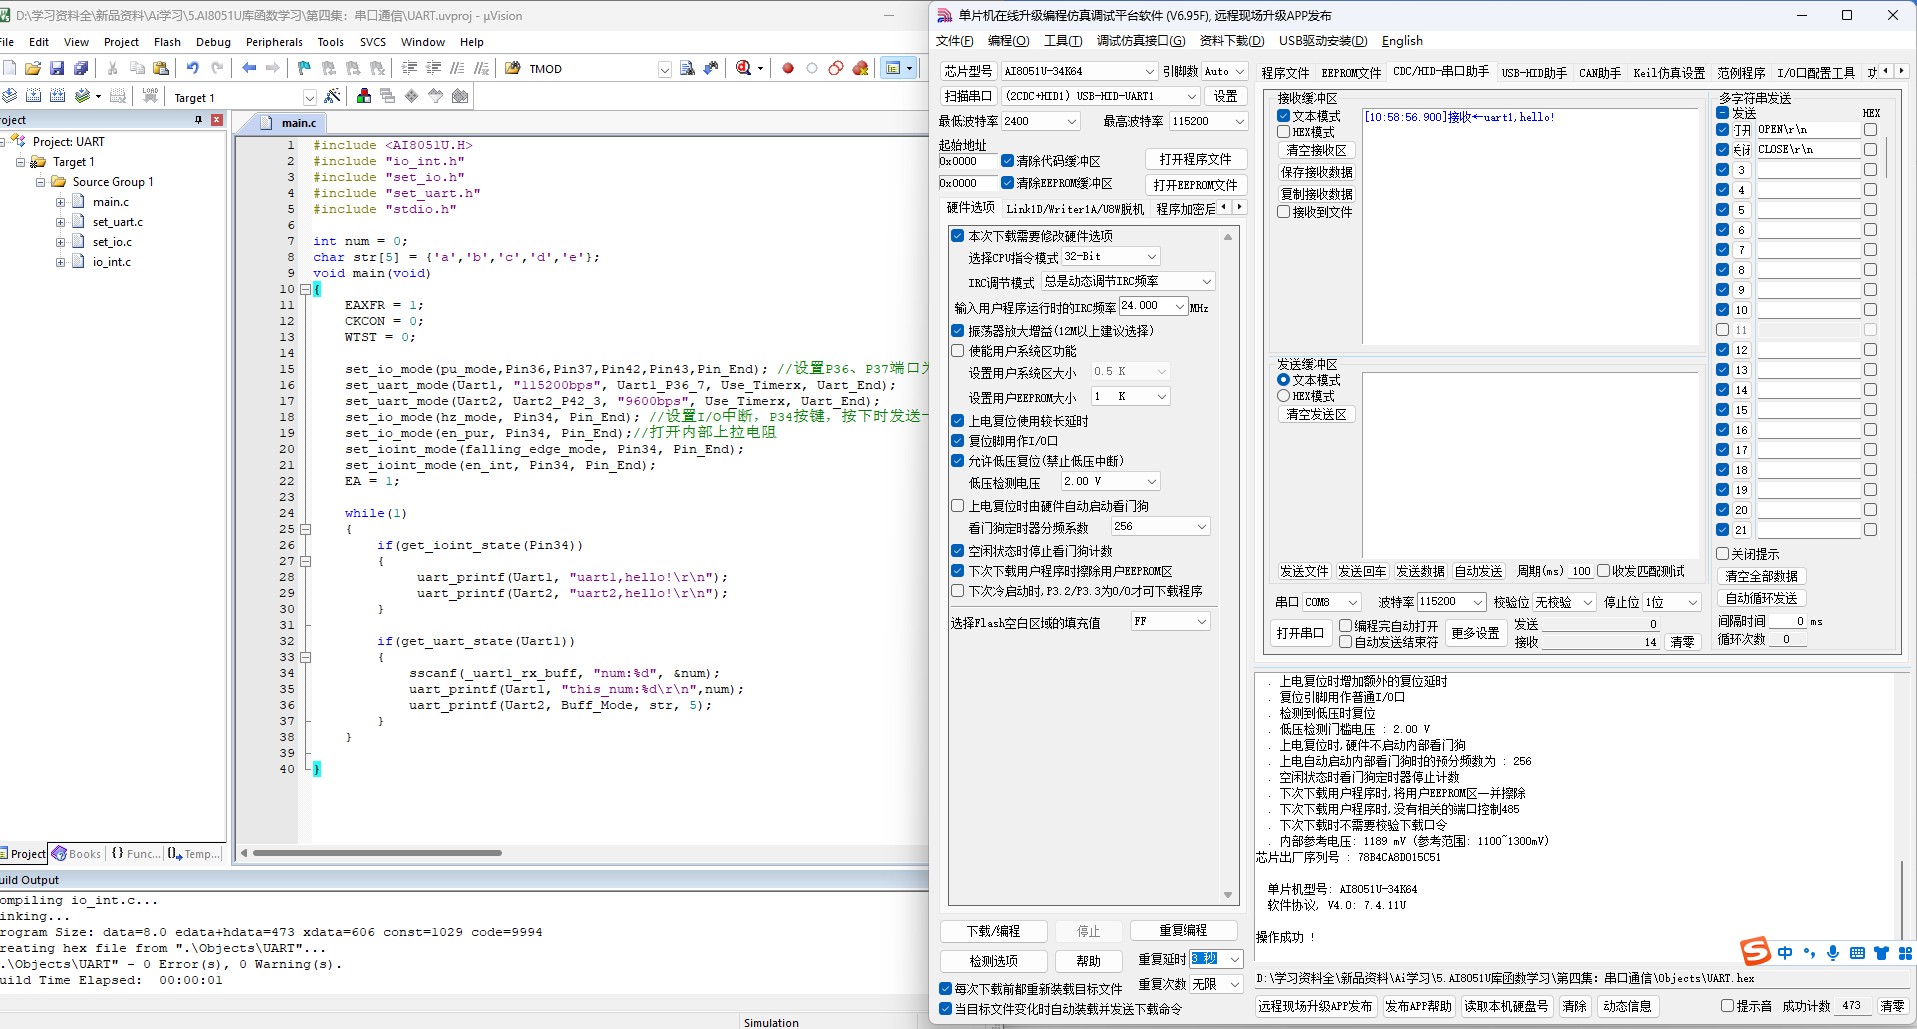Click the Download LOAD icon
This screenshot has width=1917, height=1029.
point(150,96)
